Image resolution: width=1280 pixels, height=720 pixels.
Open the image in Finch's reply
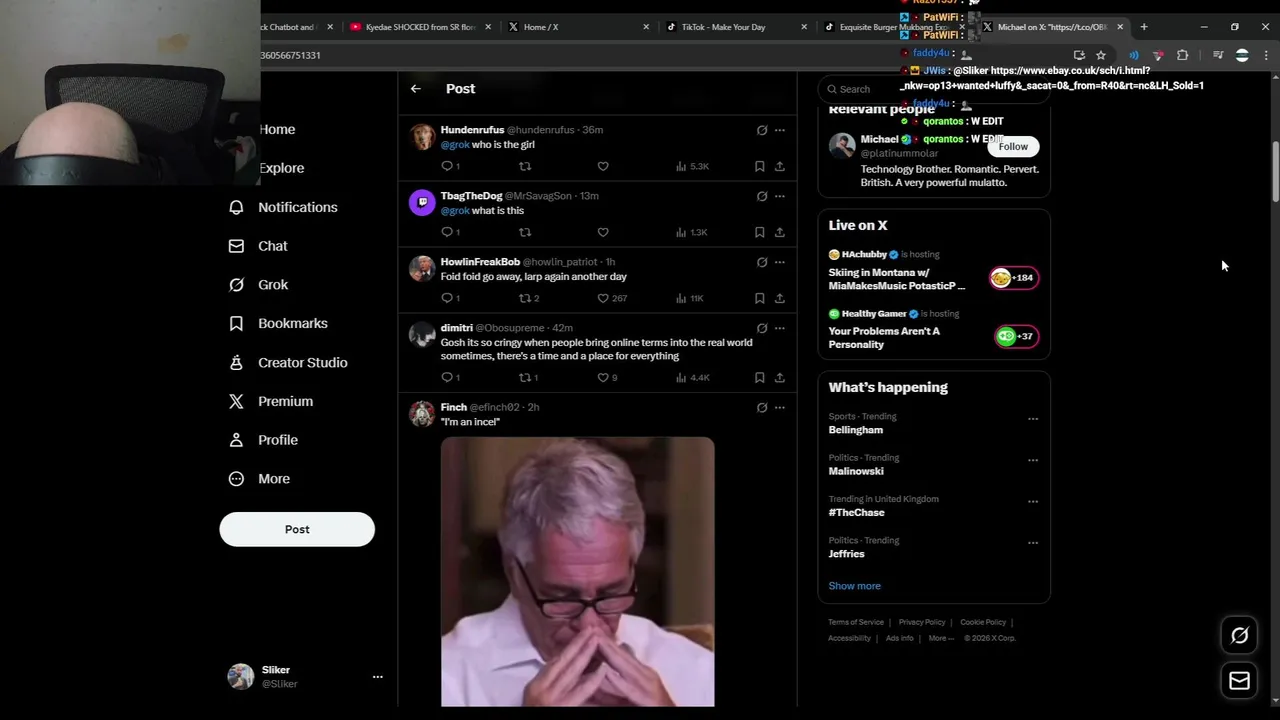click(578, 571)
